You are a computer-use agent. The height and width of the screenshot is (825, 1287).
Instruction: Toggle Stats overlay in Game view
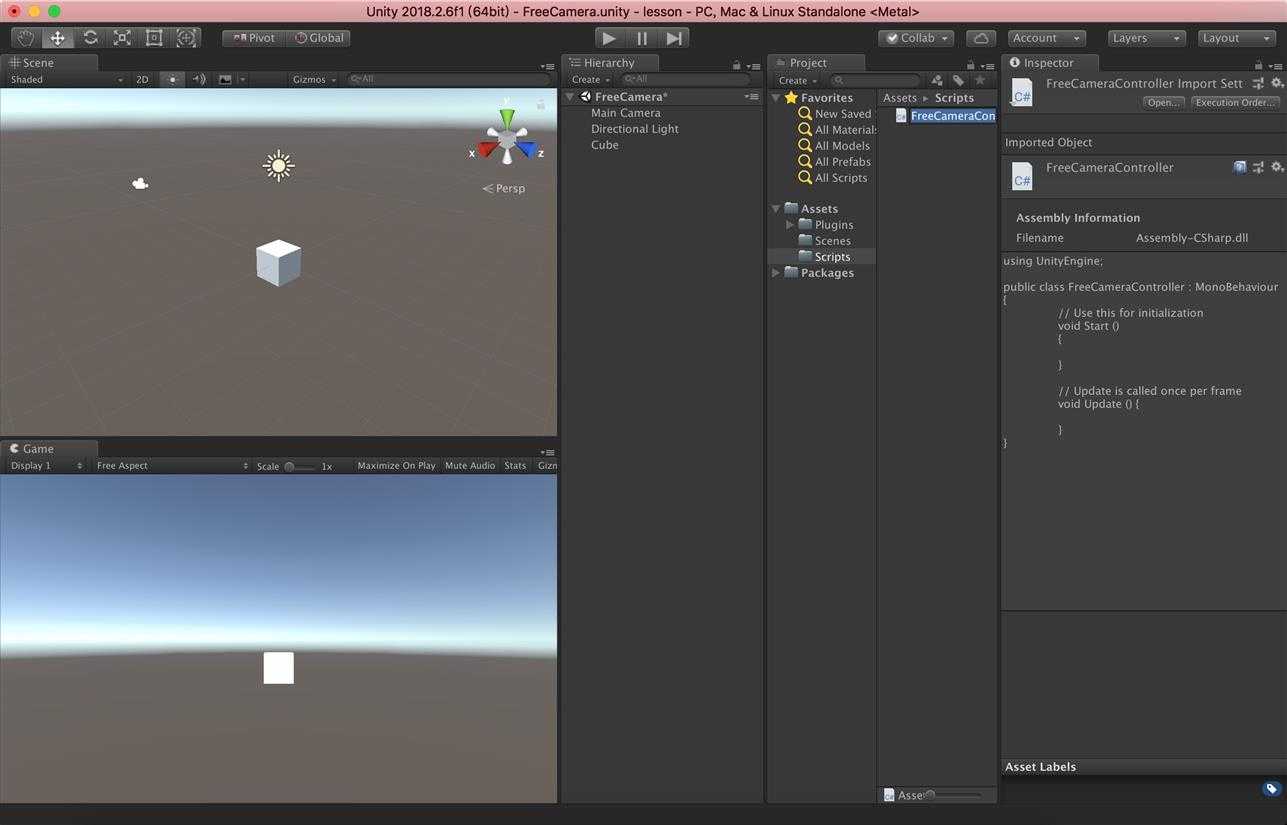515,466
